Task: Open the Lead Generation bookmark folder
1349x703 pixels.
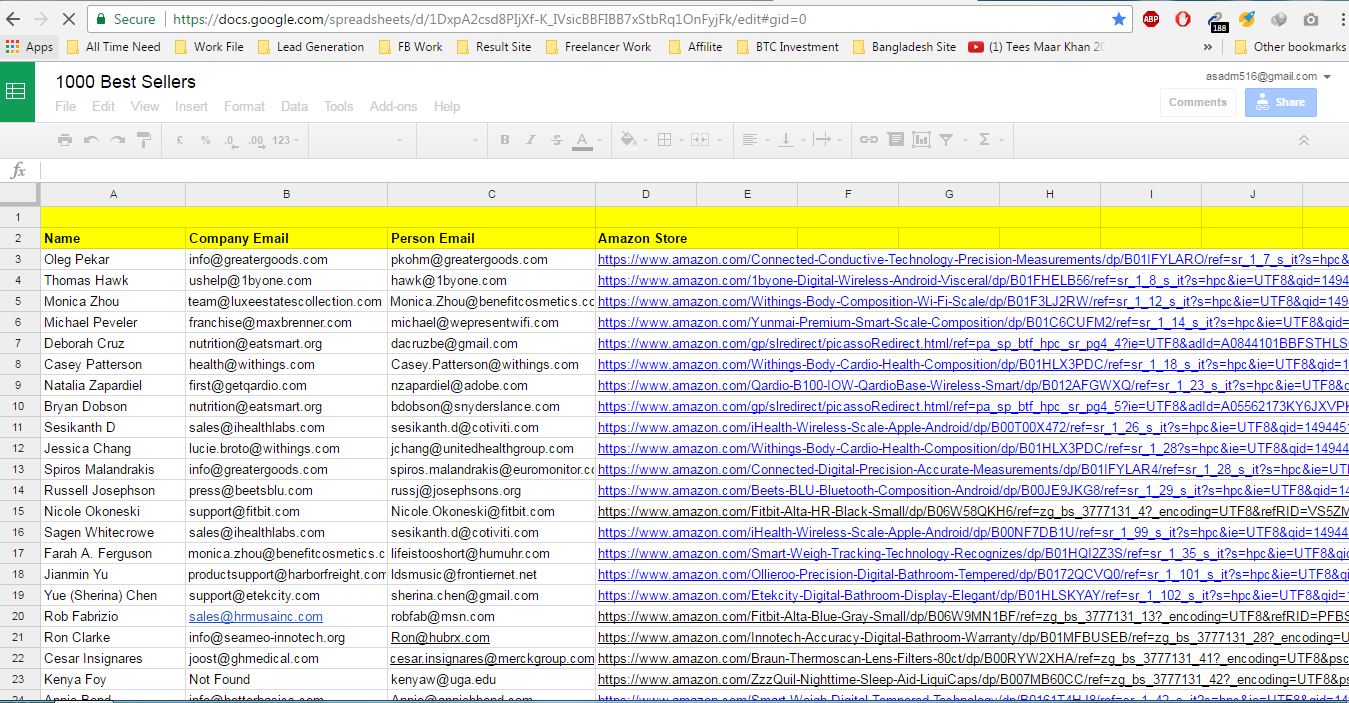Action: point(311,47)
